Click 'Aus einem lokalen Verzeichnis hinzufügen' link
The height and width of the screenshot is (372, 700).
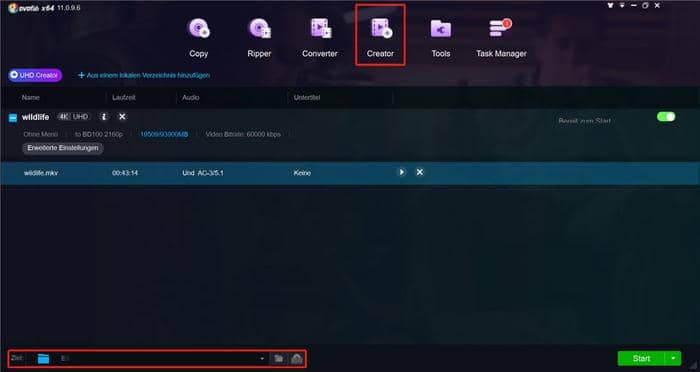pyautogui.click(x=144, y=75)
